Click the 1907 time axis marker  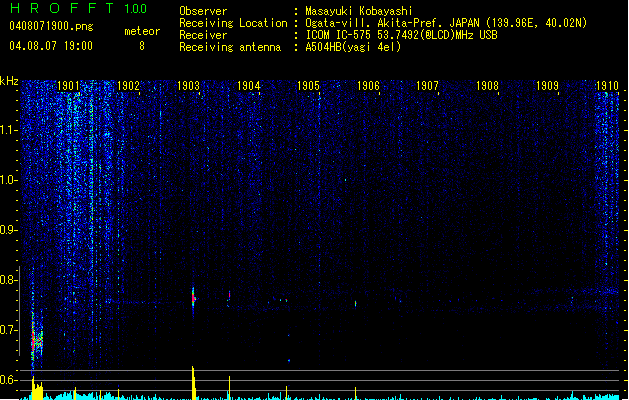(427, 86)
